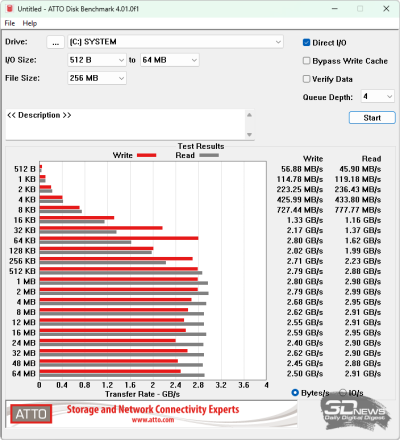Click the Start benchmark button

(372, 118)
